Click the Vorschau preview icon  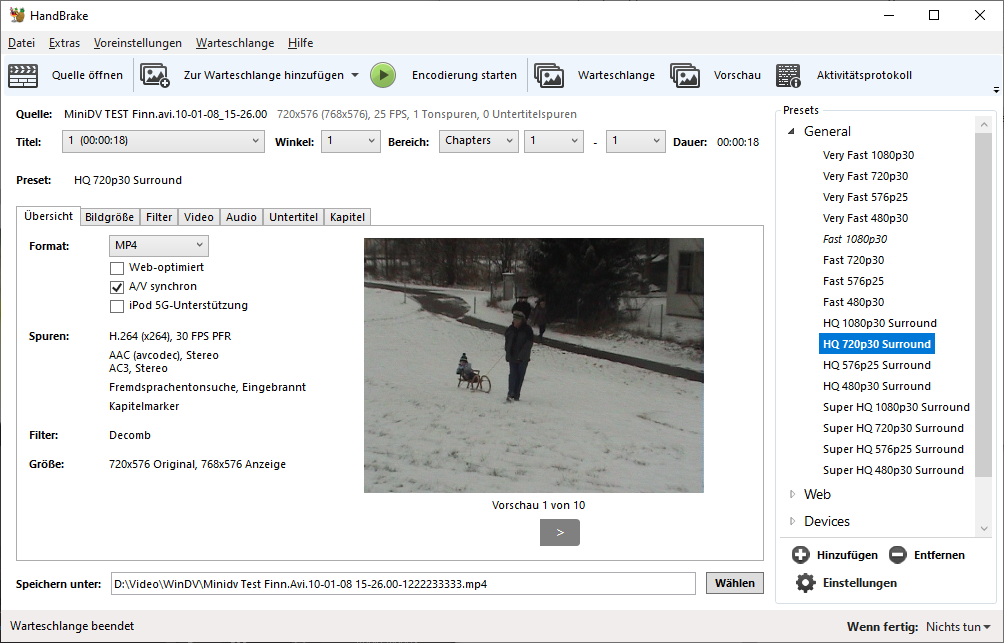coord(685,76)
